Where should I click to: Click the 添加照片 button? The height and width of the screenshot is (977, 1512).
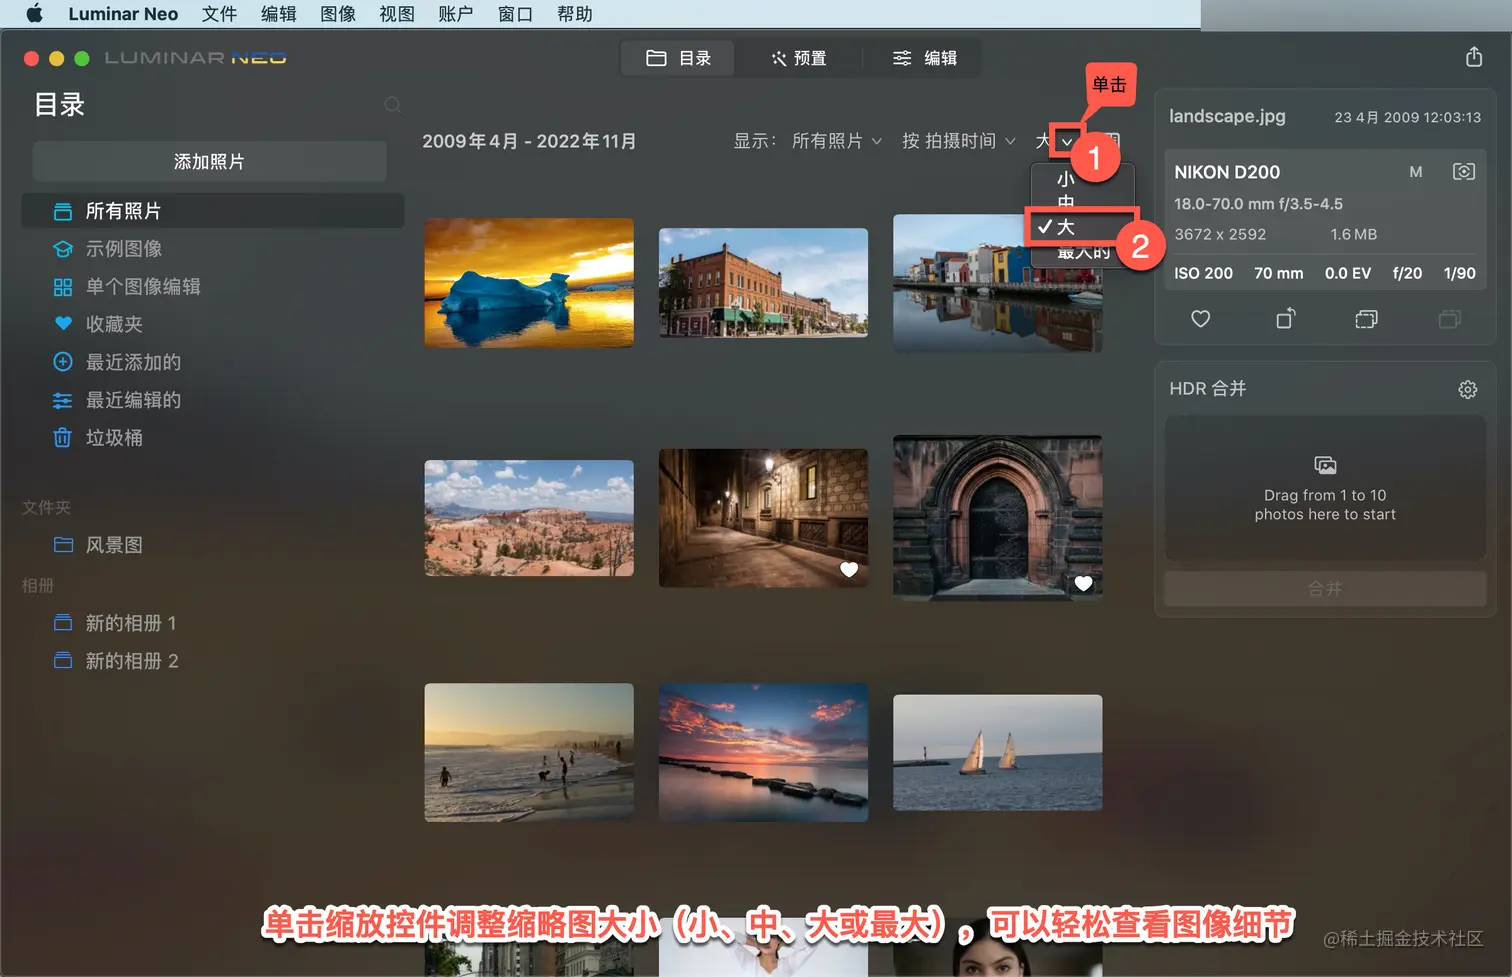pos(209,161)
